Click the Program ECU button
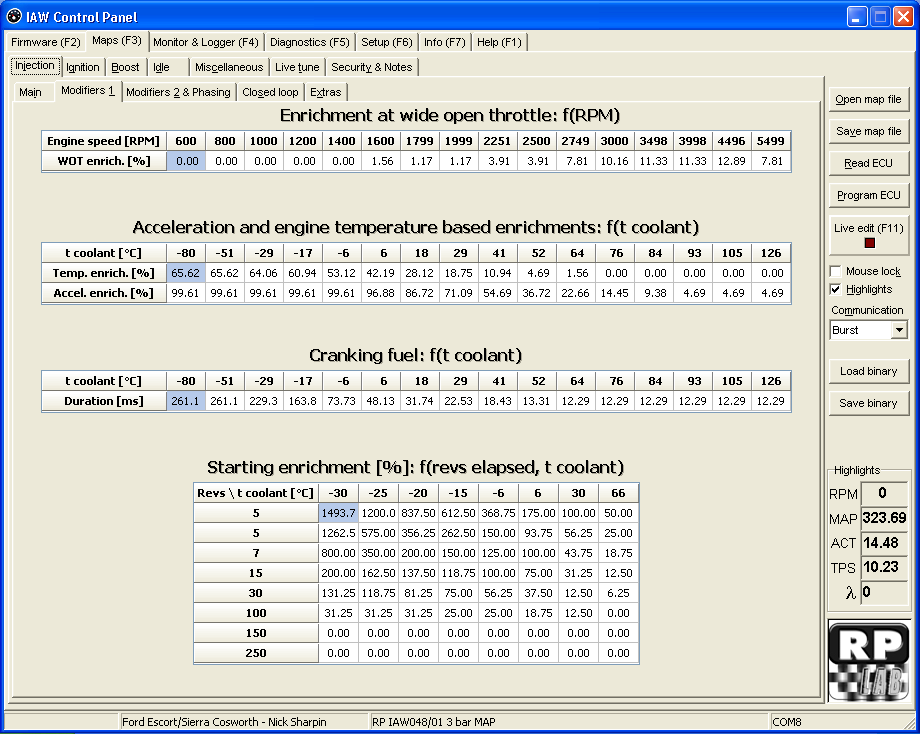The width and height of the screenshot is (920, 734). coord(868,195)
